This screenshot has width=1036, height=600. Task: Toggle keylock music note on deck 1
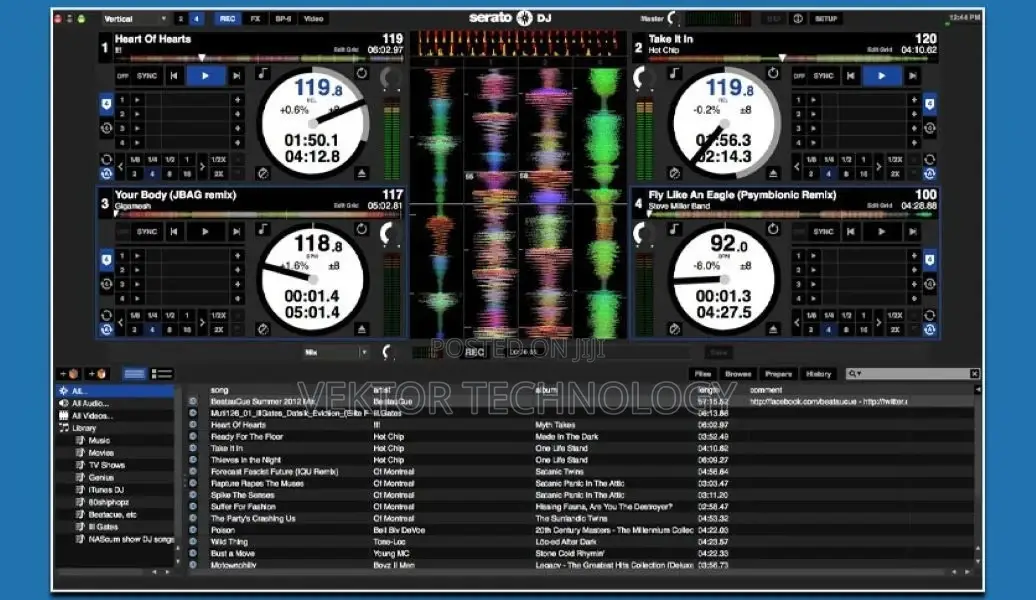pos(263,74)
